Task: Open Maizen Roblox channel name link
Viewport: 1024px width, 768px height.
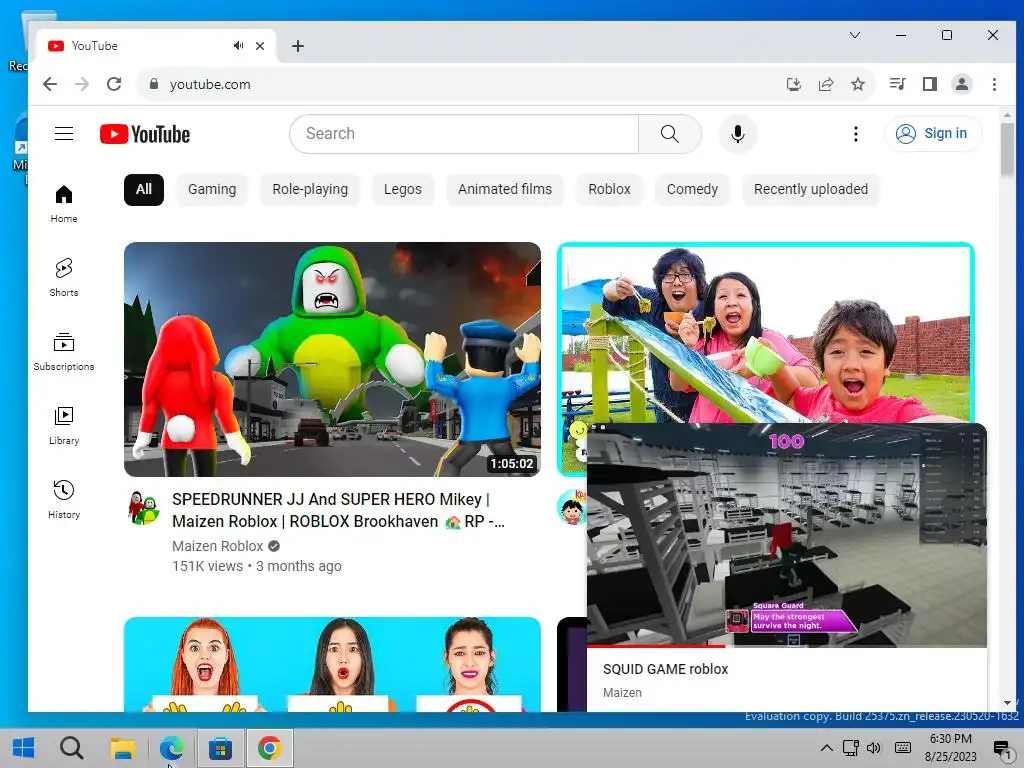Action: click(x=217, y=546)
